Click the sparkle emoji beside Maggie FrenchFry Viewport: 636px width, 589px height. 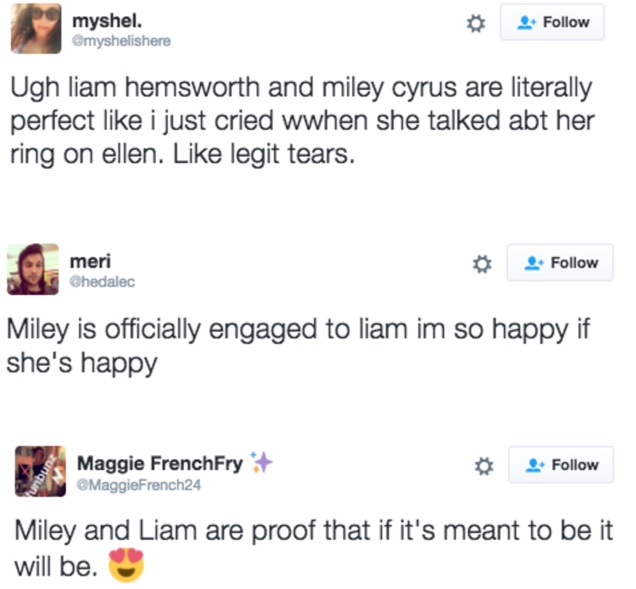coord(261,462)
